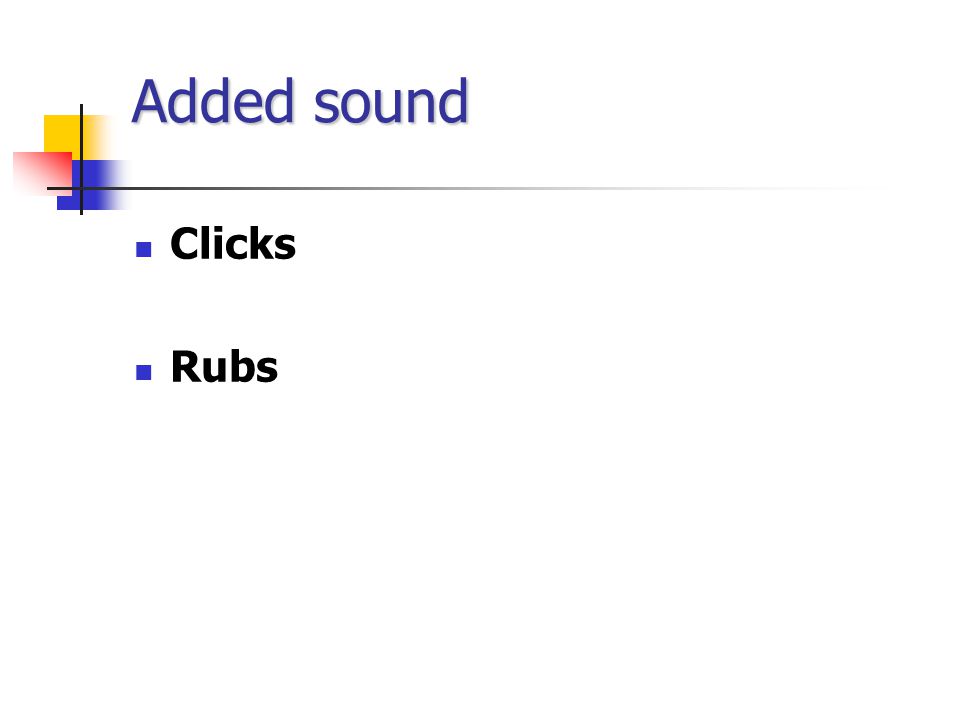Click where the black lines cross
The width and height of the screenshot is (960, 720).
pos(81,188)
